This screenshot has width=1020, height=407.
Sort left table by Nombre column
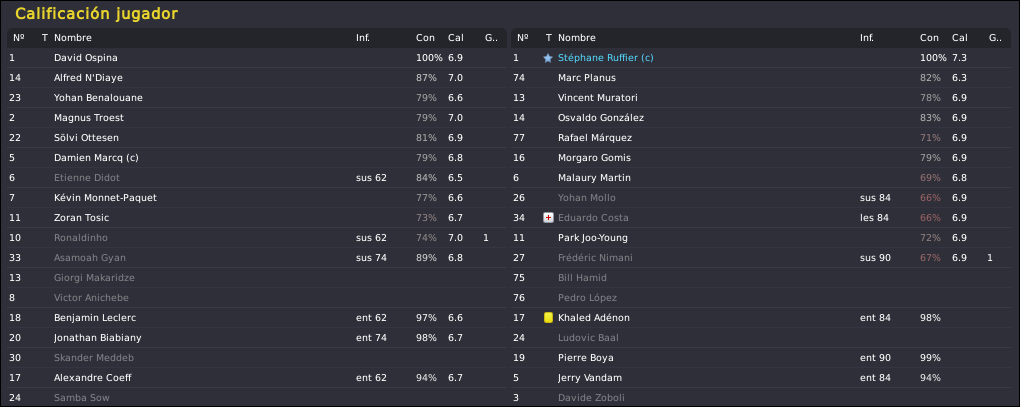73,38
